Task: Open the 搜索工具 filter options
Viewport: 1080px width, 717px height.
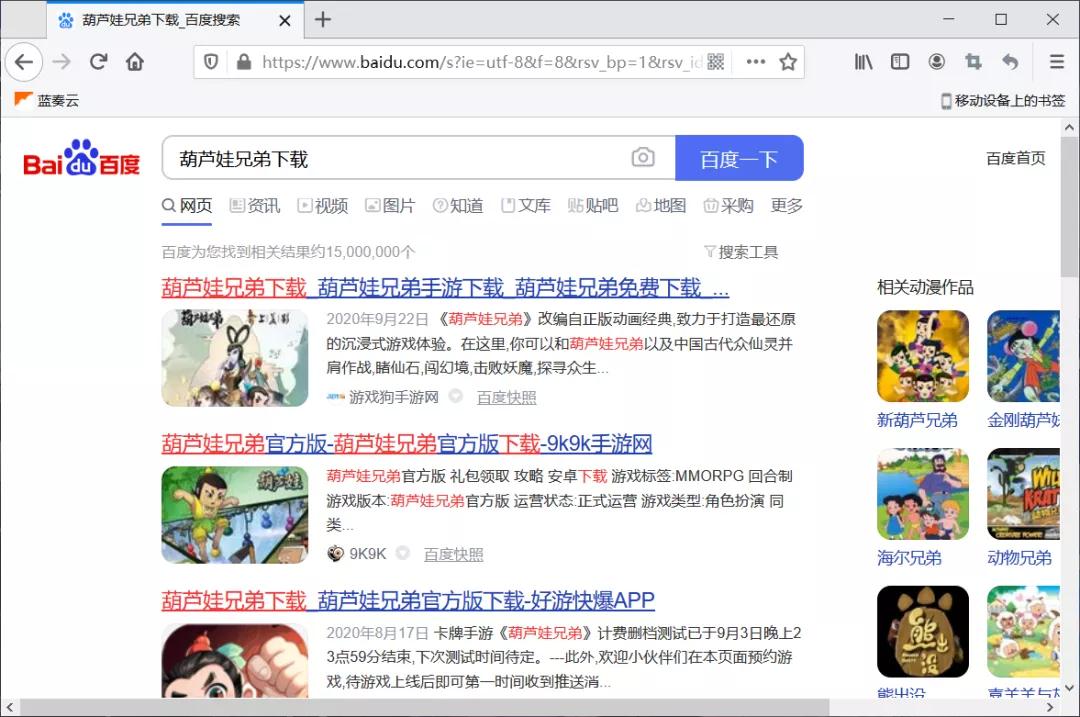Action: tap(748, 252)
